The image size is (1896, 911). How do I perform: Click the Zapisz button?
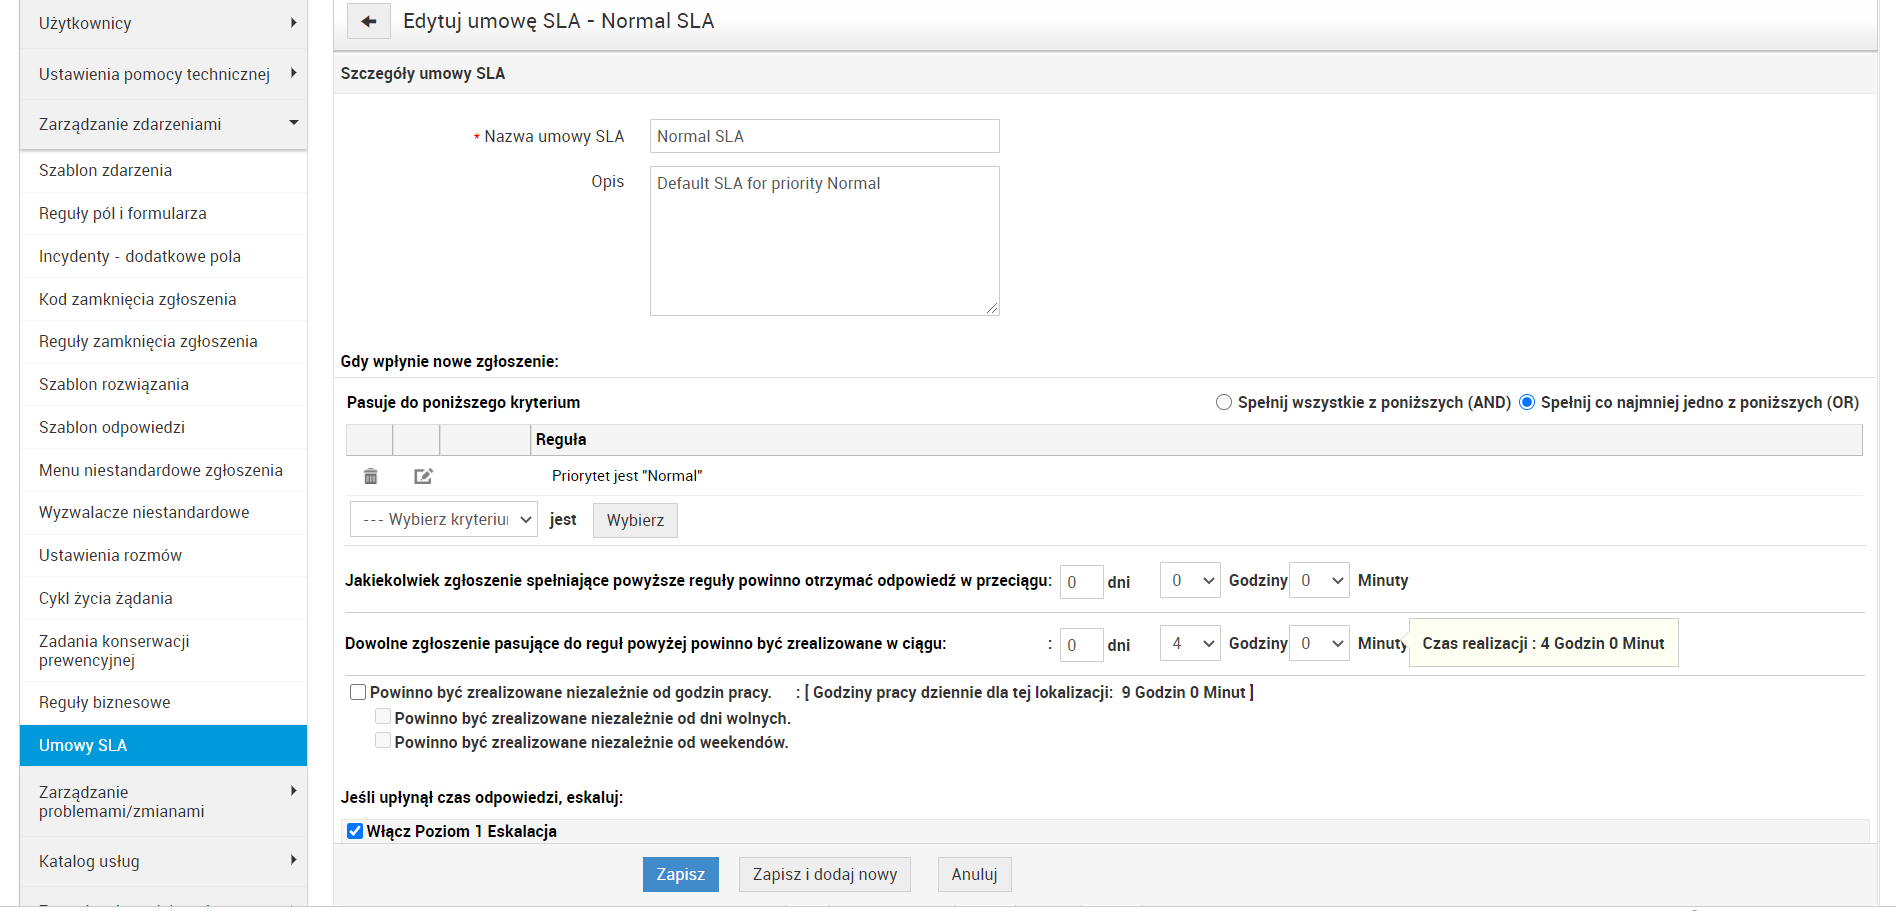pos(680,874)
